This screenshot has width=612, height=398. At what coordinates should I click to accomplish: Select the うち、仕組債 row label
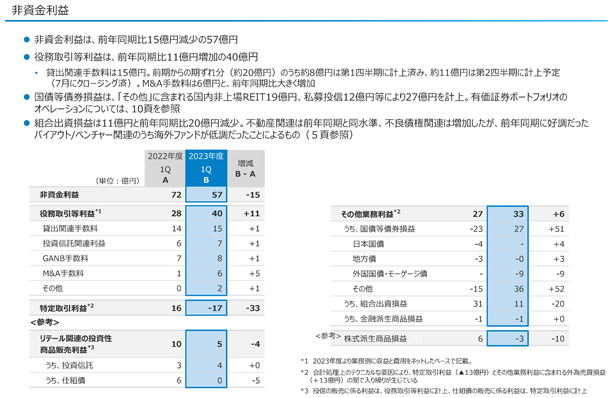pos(66,380)
